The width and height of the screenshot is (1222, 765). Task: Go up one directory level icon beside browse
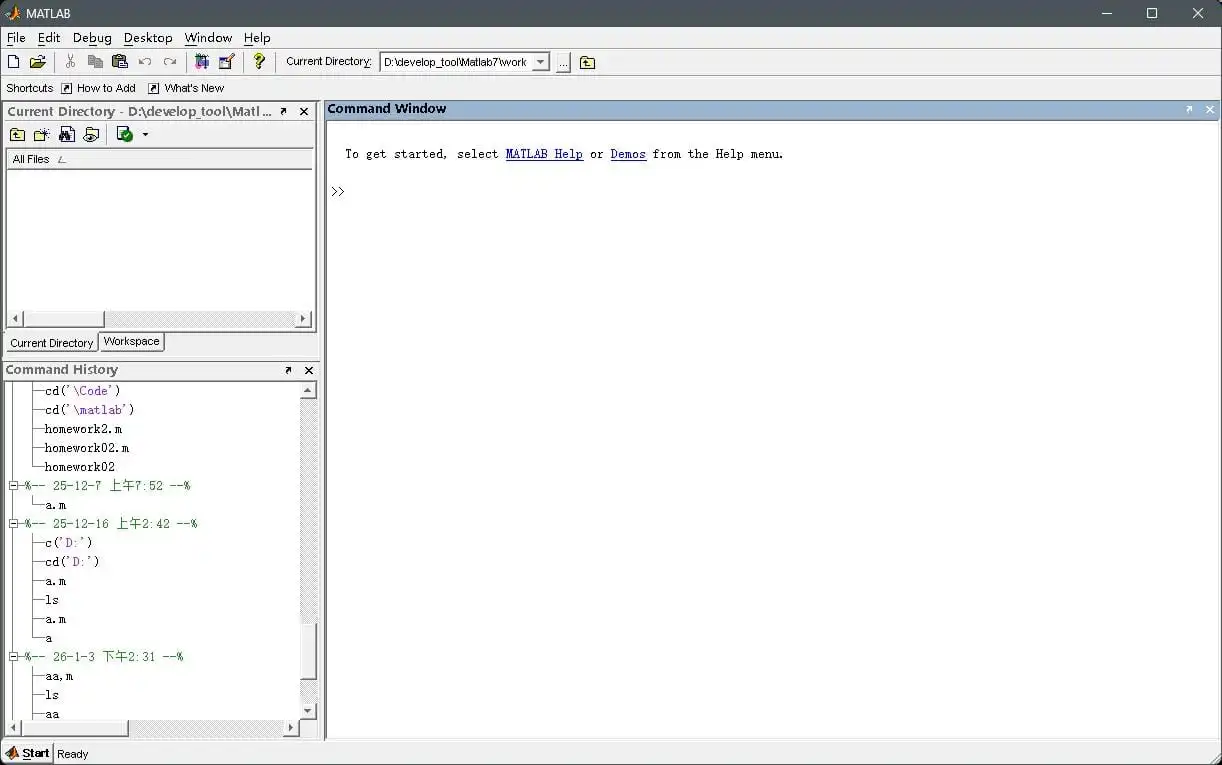pos(587,63)
